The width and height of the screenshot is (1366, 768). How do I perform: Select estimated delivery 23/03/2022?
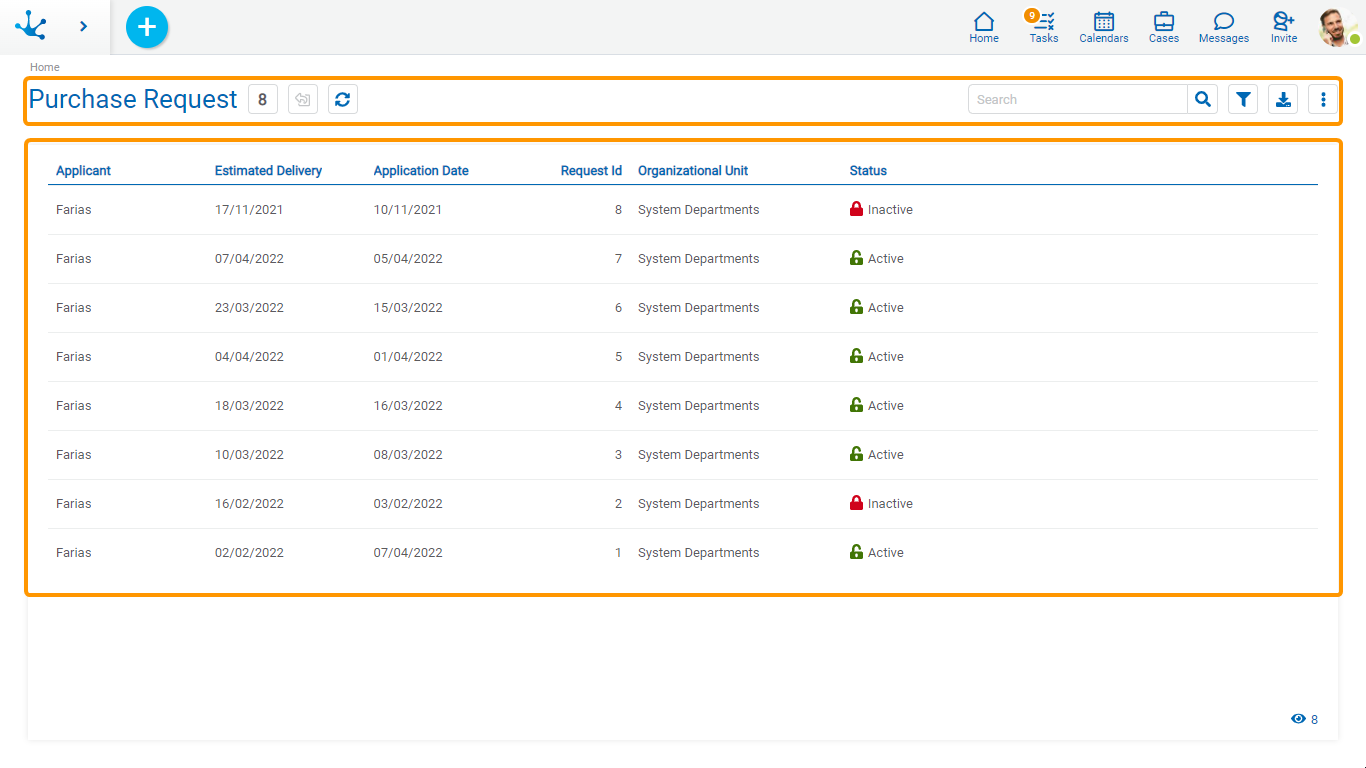point(249,308)
